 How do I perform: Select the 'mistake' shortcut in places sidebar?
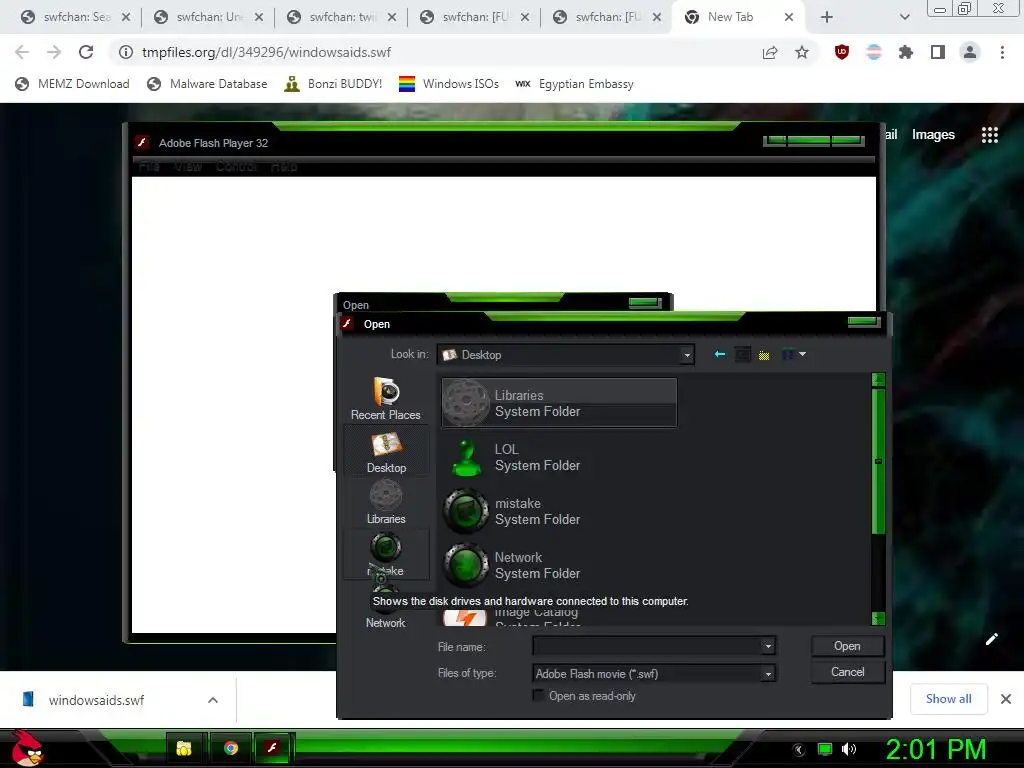[x=386, y=554]
